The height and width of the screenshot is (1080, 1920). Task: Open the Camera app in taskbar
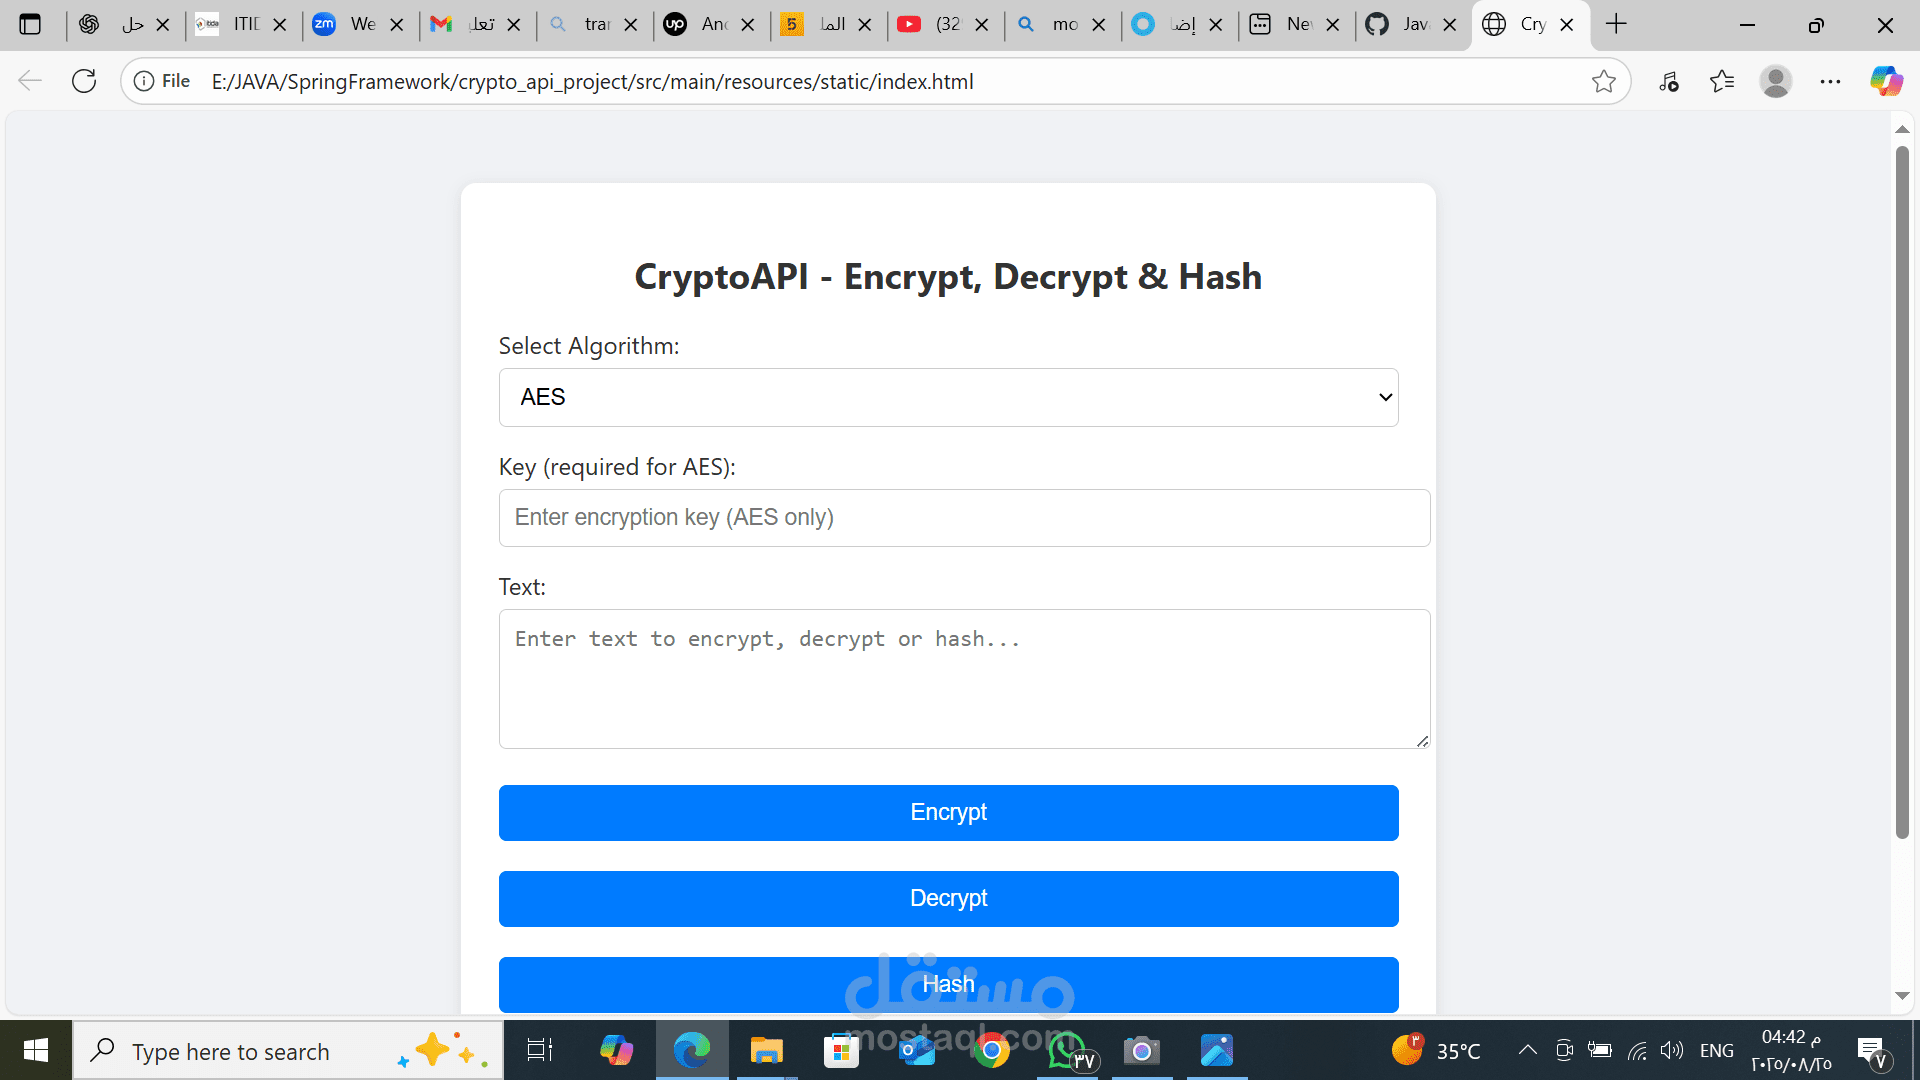(1141, 1050)
